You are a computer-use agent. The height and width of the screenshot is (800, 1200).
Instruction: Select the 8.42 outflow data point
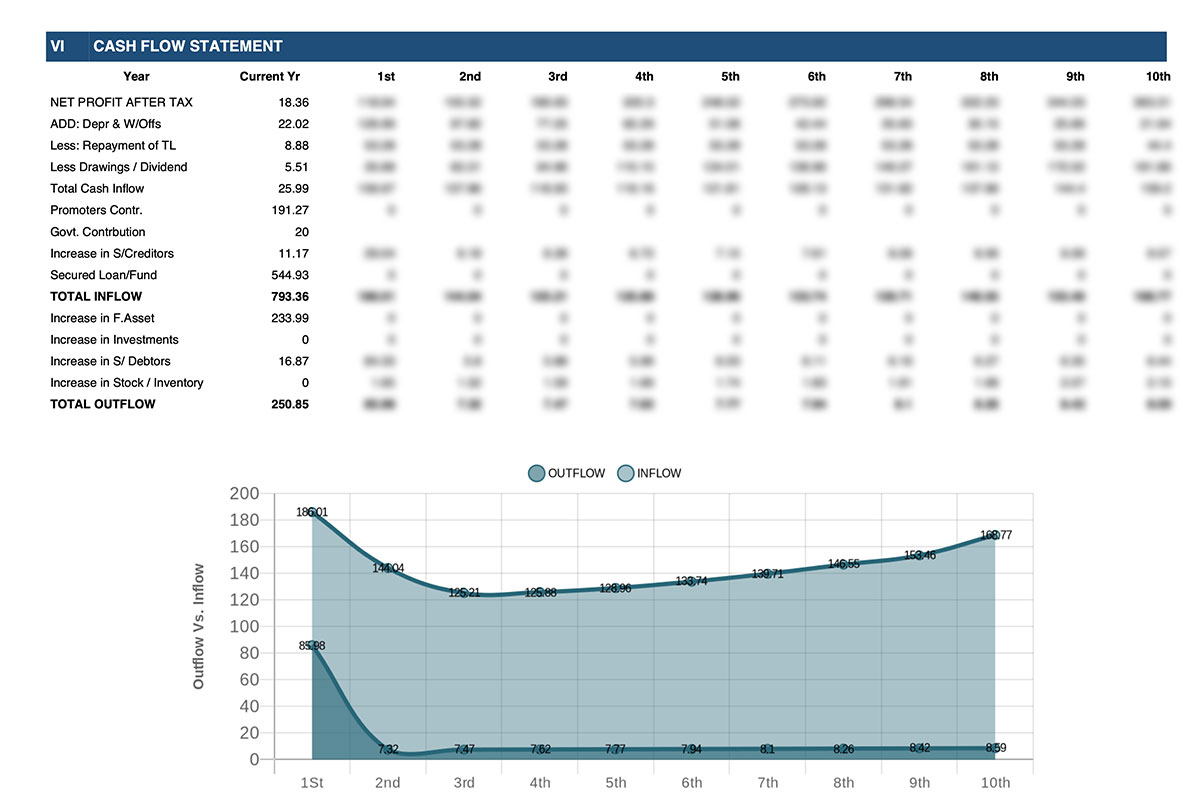pos(920,748)
